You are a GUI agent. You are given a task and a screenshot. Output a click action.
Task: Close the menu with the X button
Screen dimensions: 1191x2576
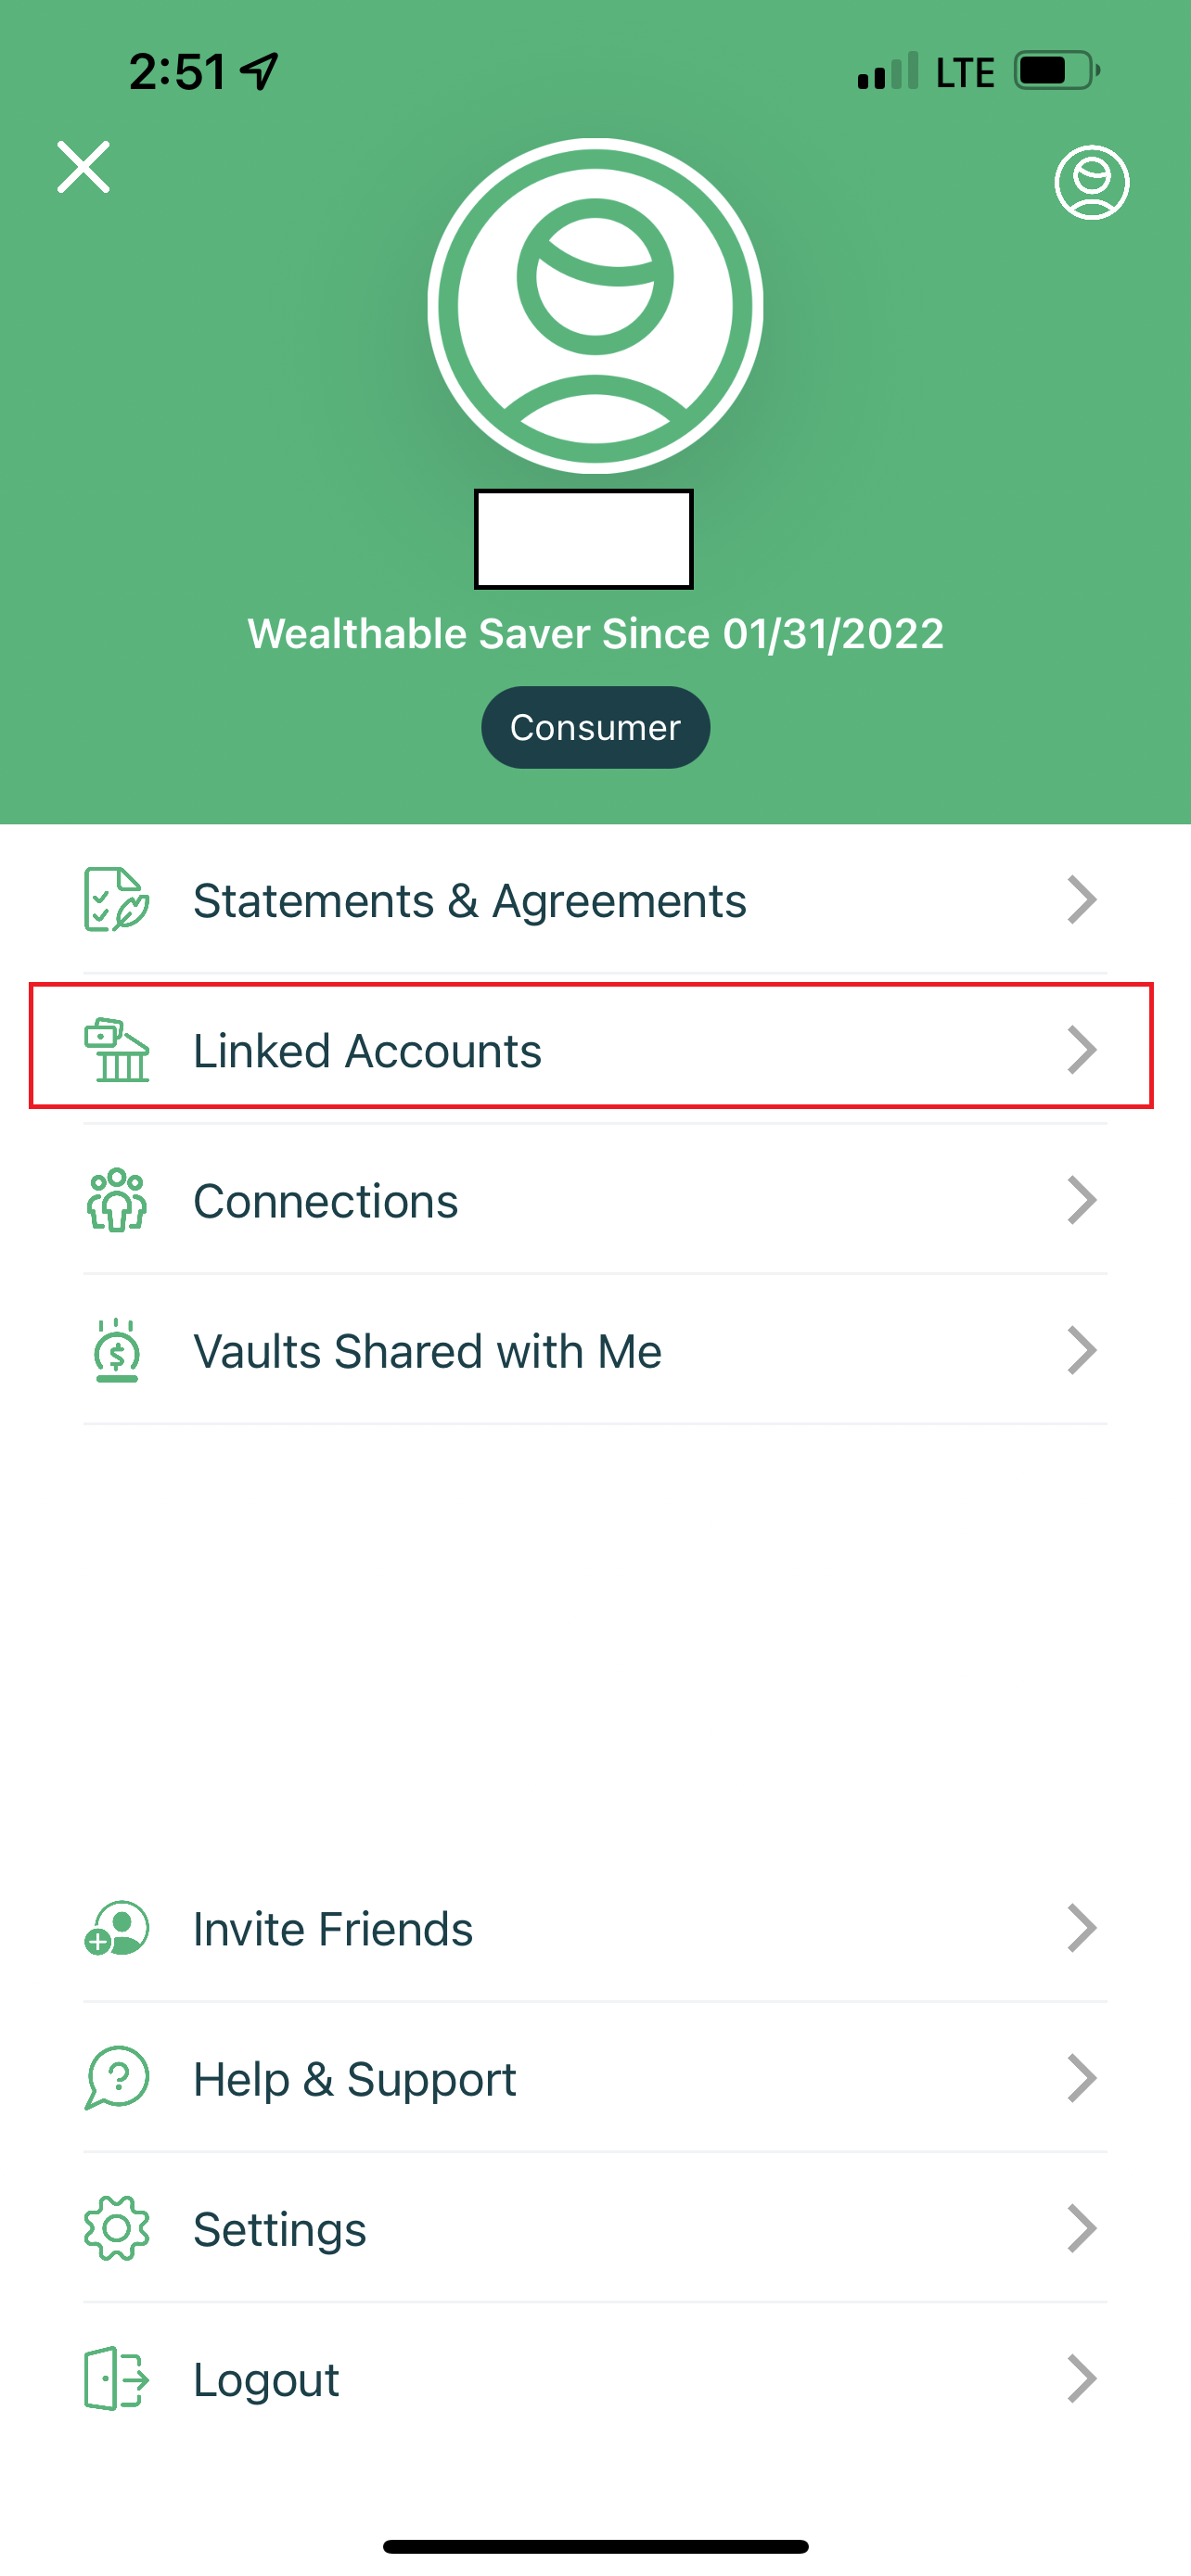[83, 166]
